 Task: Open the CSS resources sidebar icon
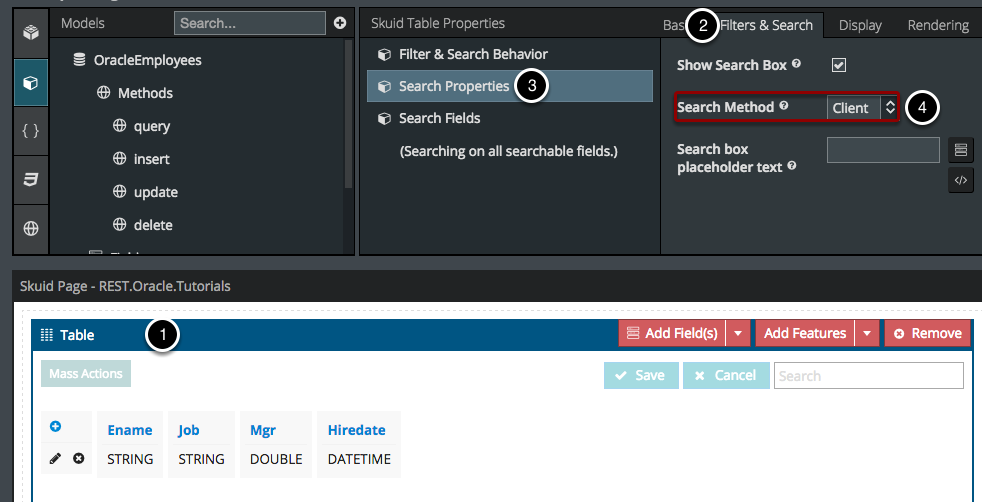click(x=31, y=180)
